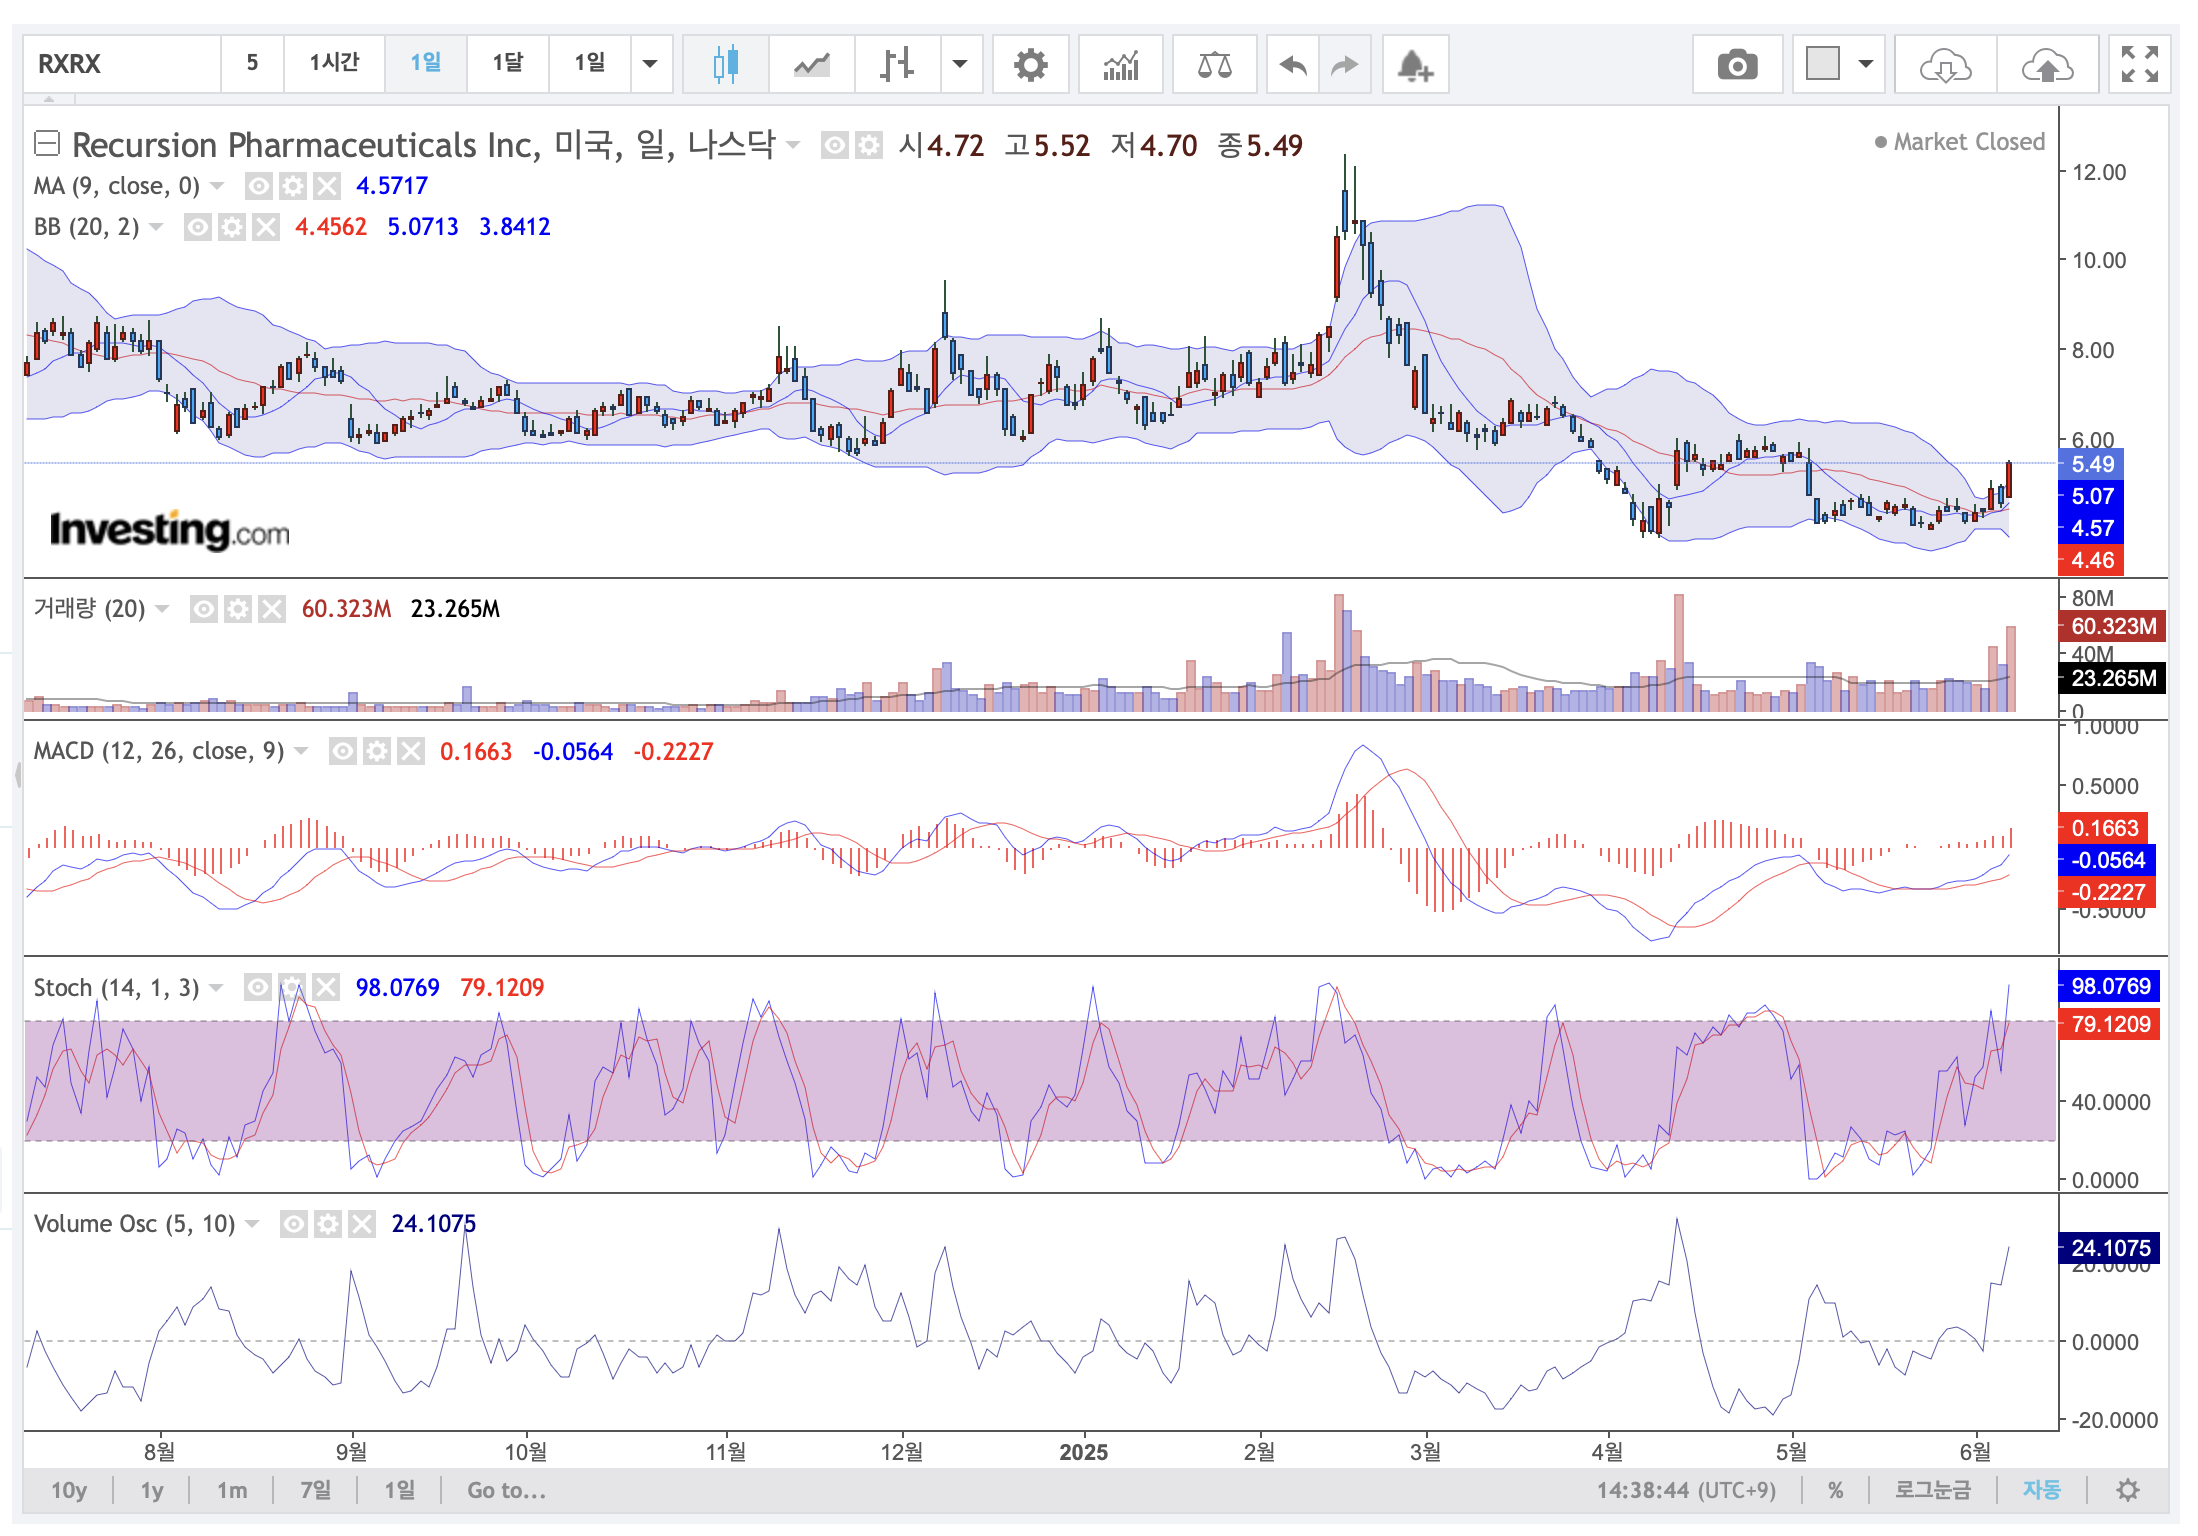Save chart to cloud upload icon
Screen dimensions: 2198x1536
[x=2047, y=65]
